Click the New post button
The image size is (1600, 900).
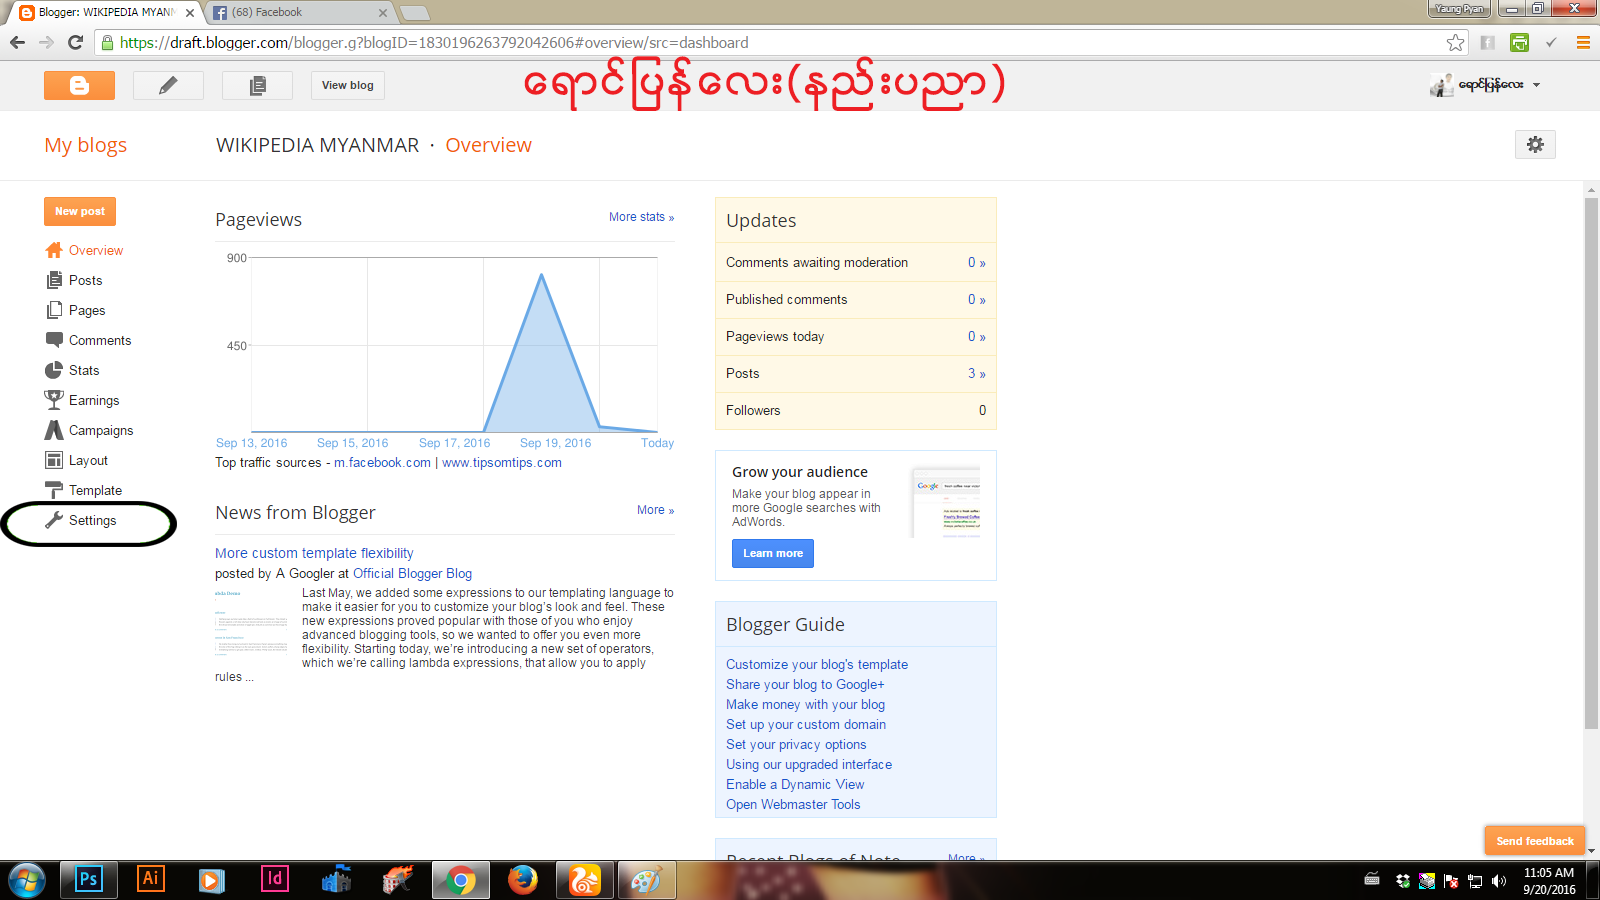(x=80, y=211)
